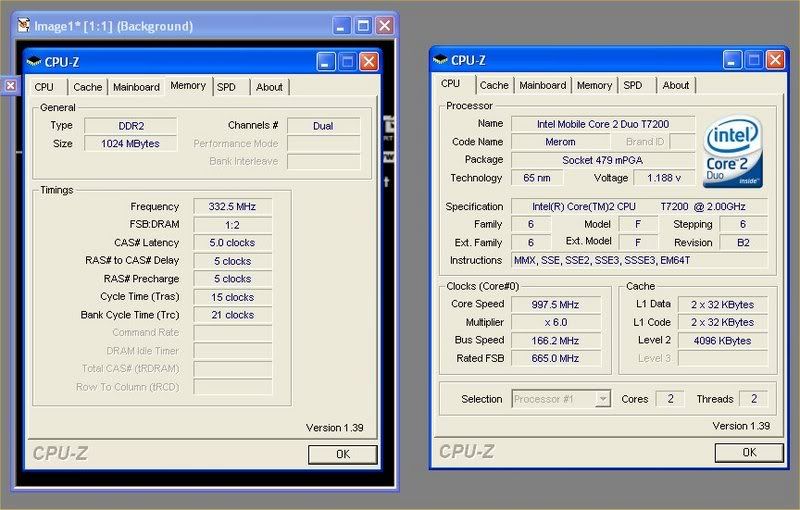Click the small X button on left edge

point(10,86)
